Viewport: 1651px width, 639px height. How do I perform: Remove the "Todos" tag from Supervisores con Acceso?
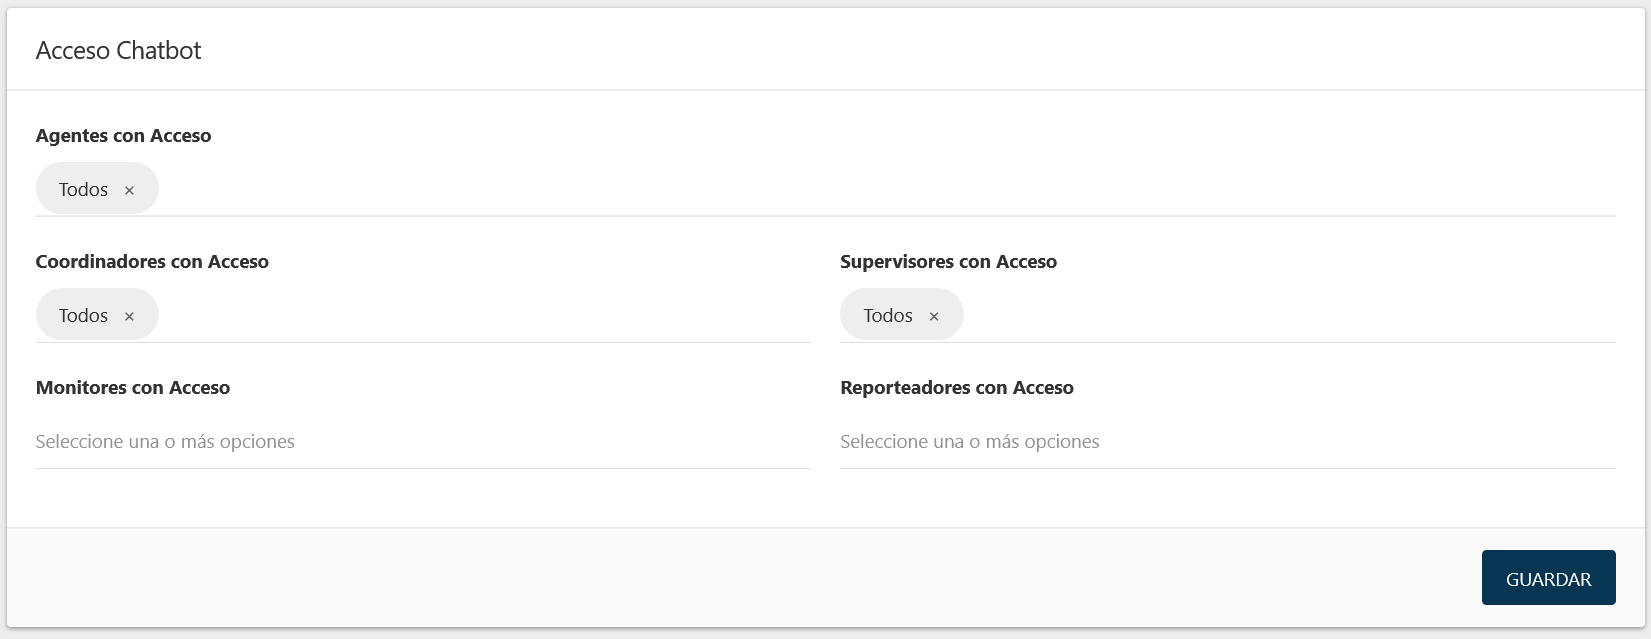[x=934, y=315]
